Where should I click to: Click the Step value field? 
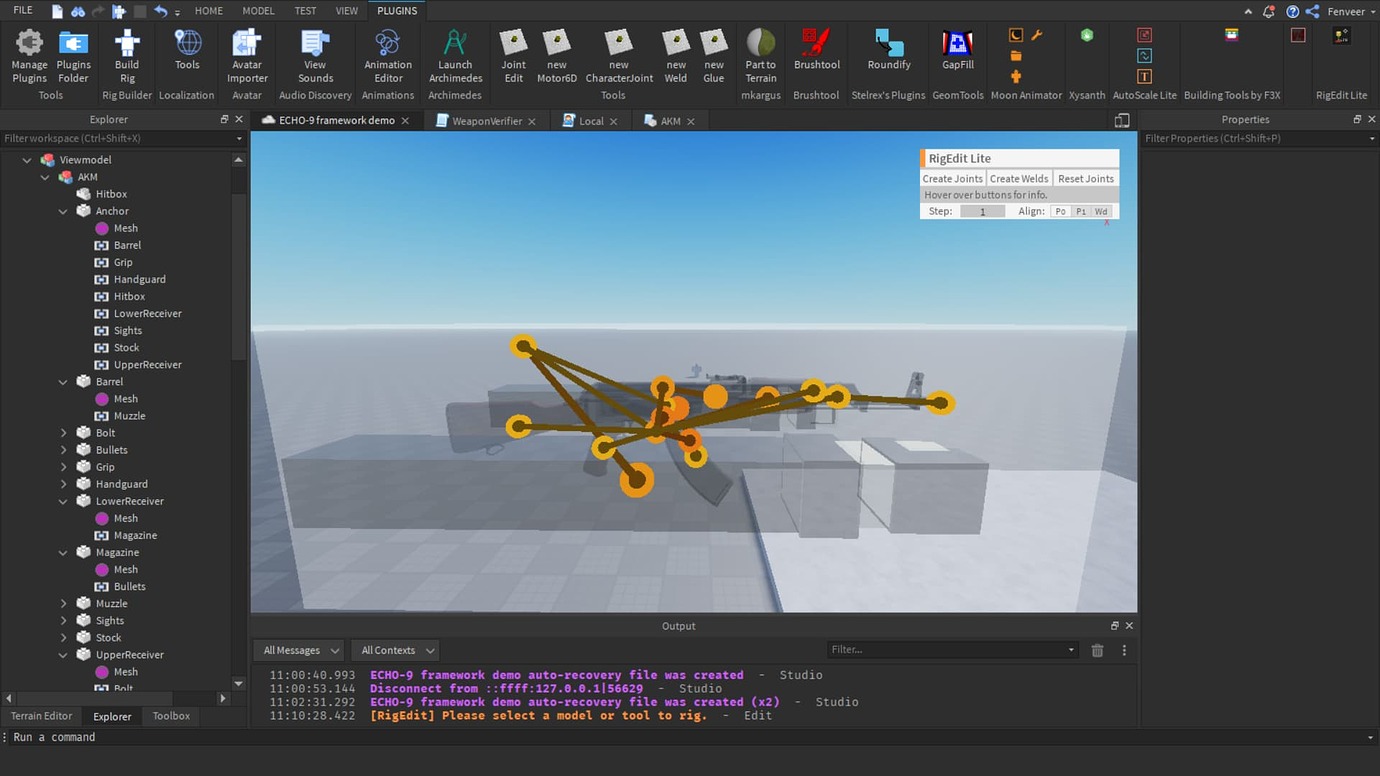point(982,212)
